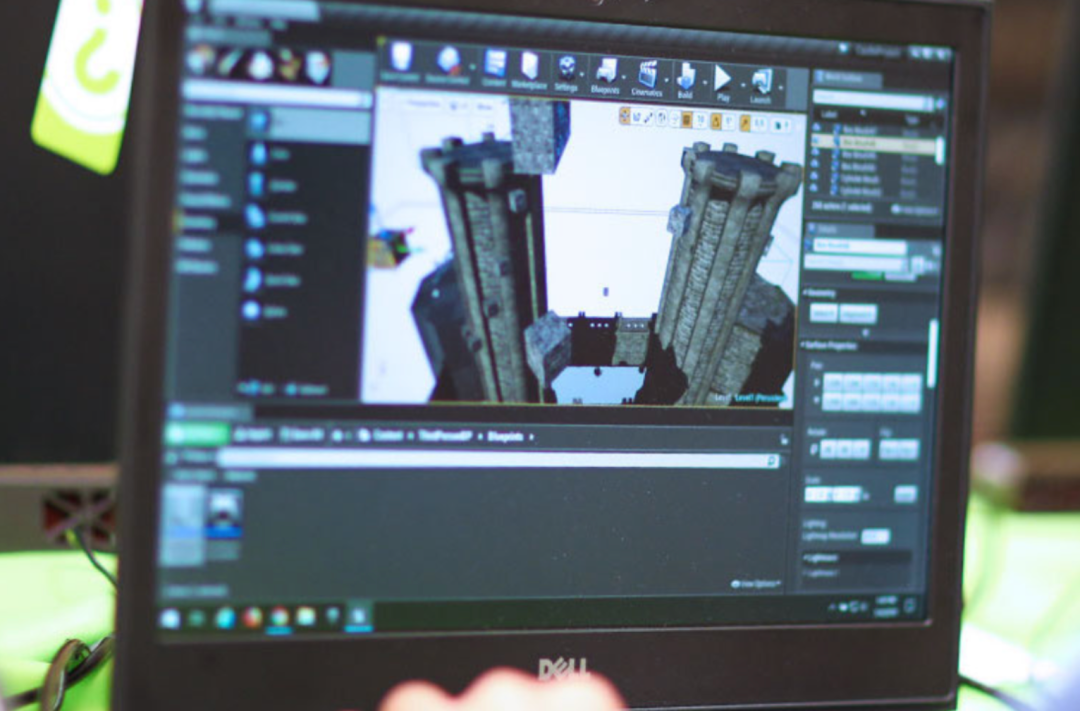Collapse the Lightmass section in Details
This screenshot has width=1080, height=711.
804,557
